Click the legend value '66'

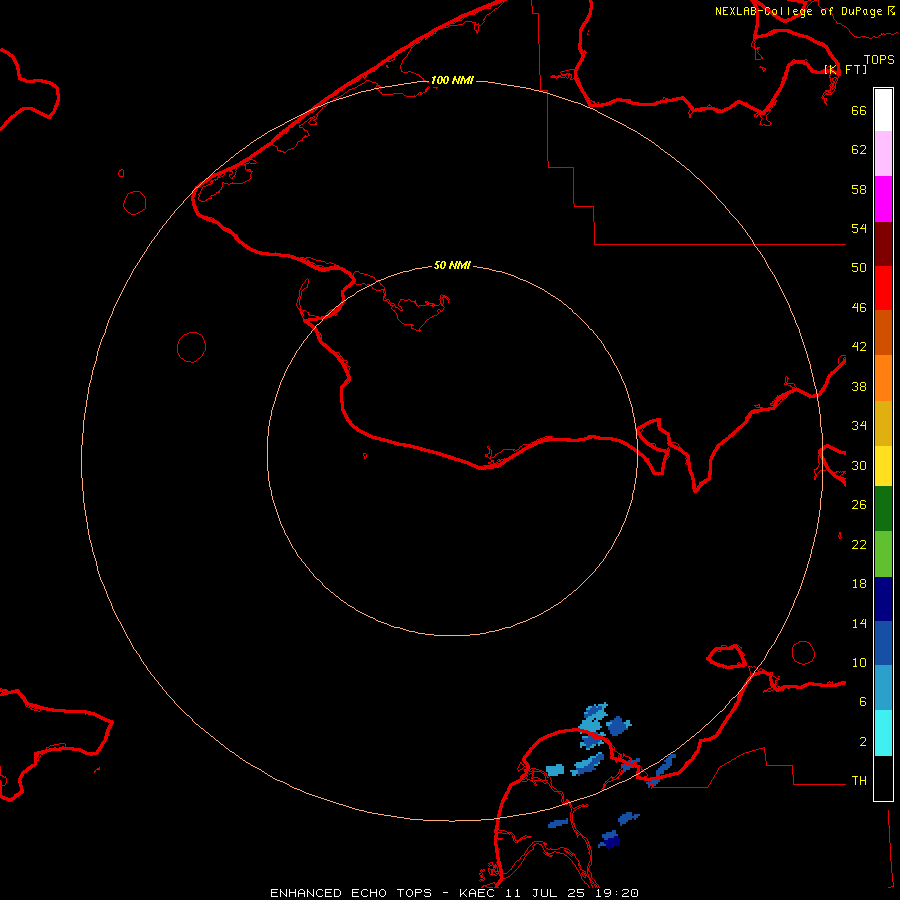pyautogui.click(x=859, y=110)
